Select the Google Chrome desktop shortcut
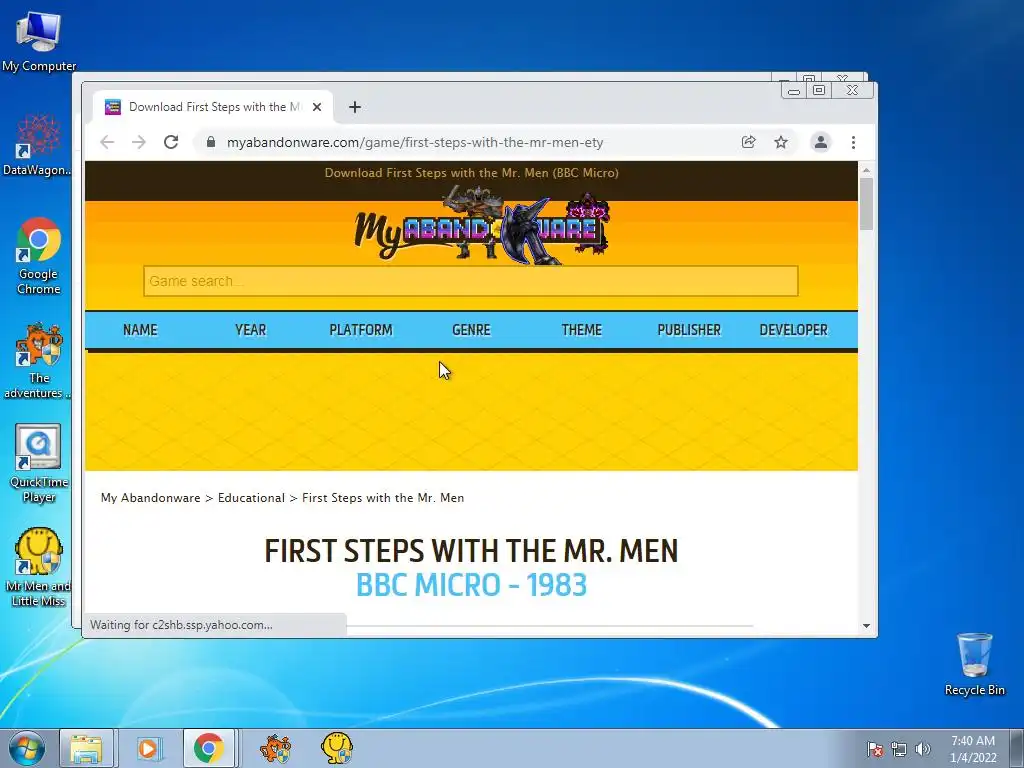 point(39,256)
